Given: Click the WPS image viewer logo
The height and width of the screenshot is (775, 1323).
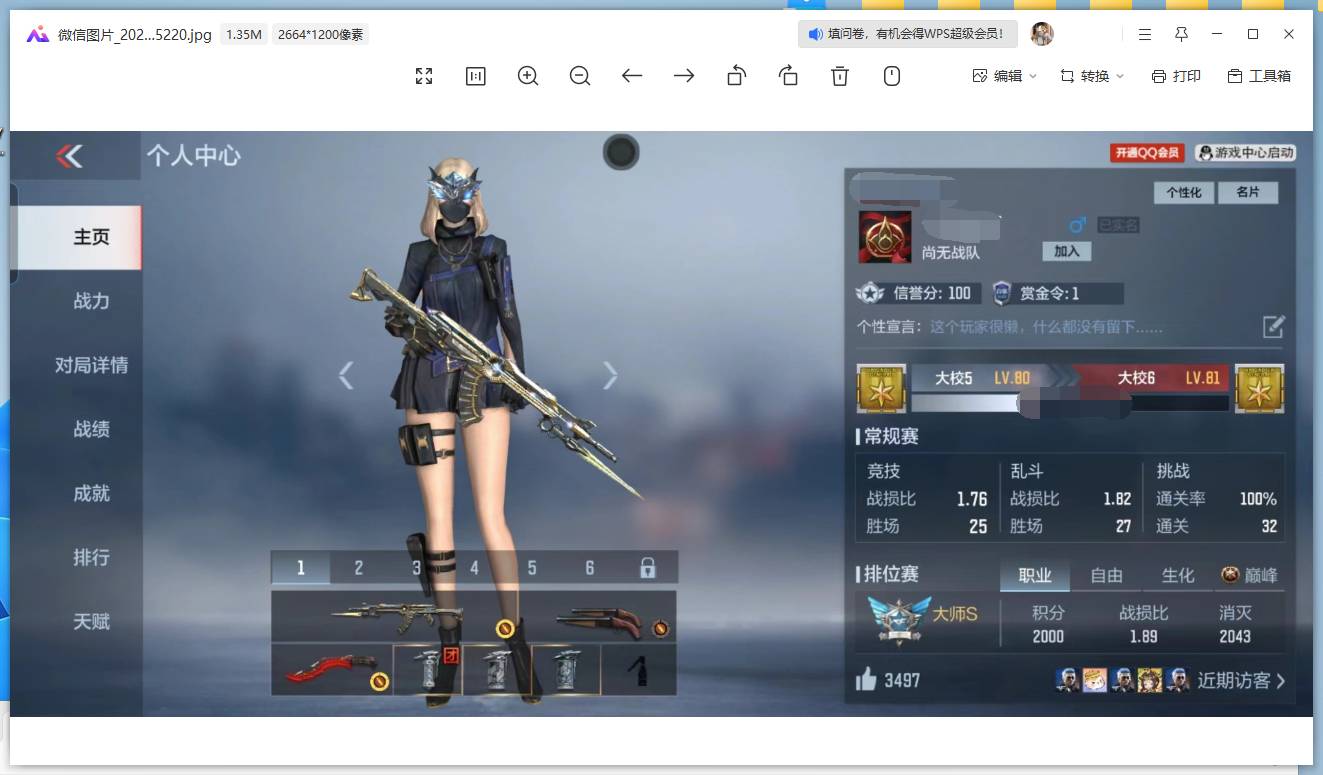Looking at the screenshot, I should pos(38,34).
